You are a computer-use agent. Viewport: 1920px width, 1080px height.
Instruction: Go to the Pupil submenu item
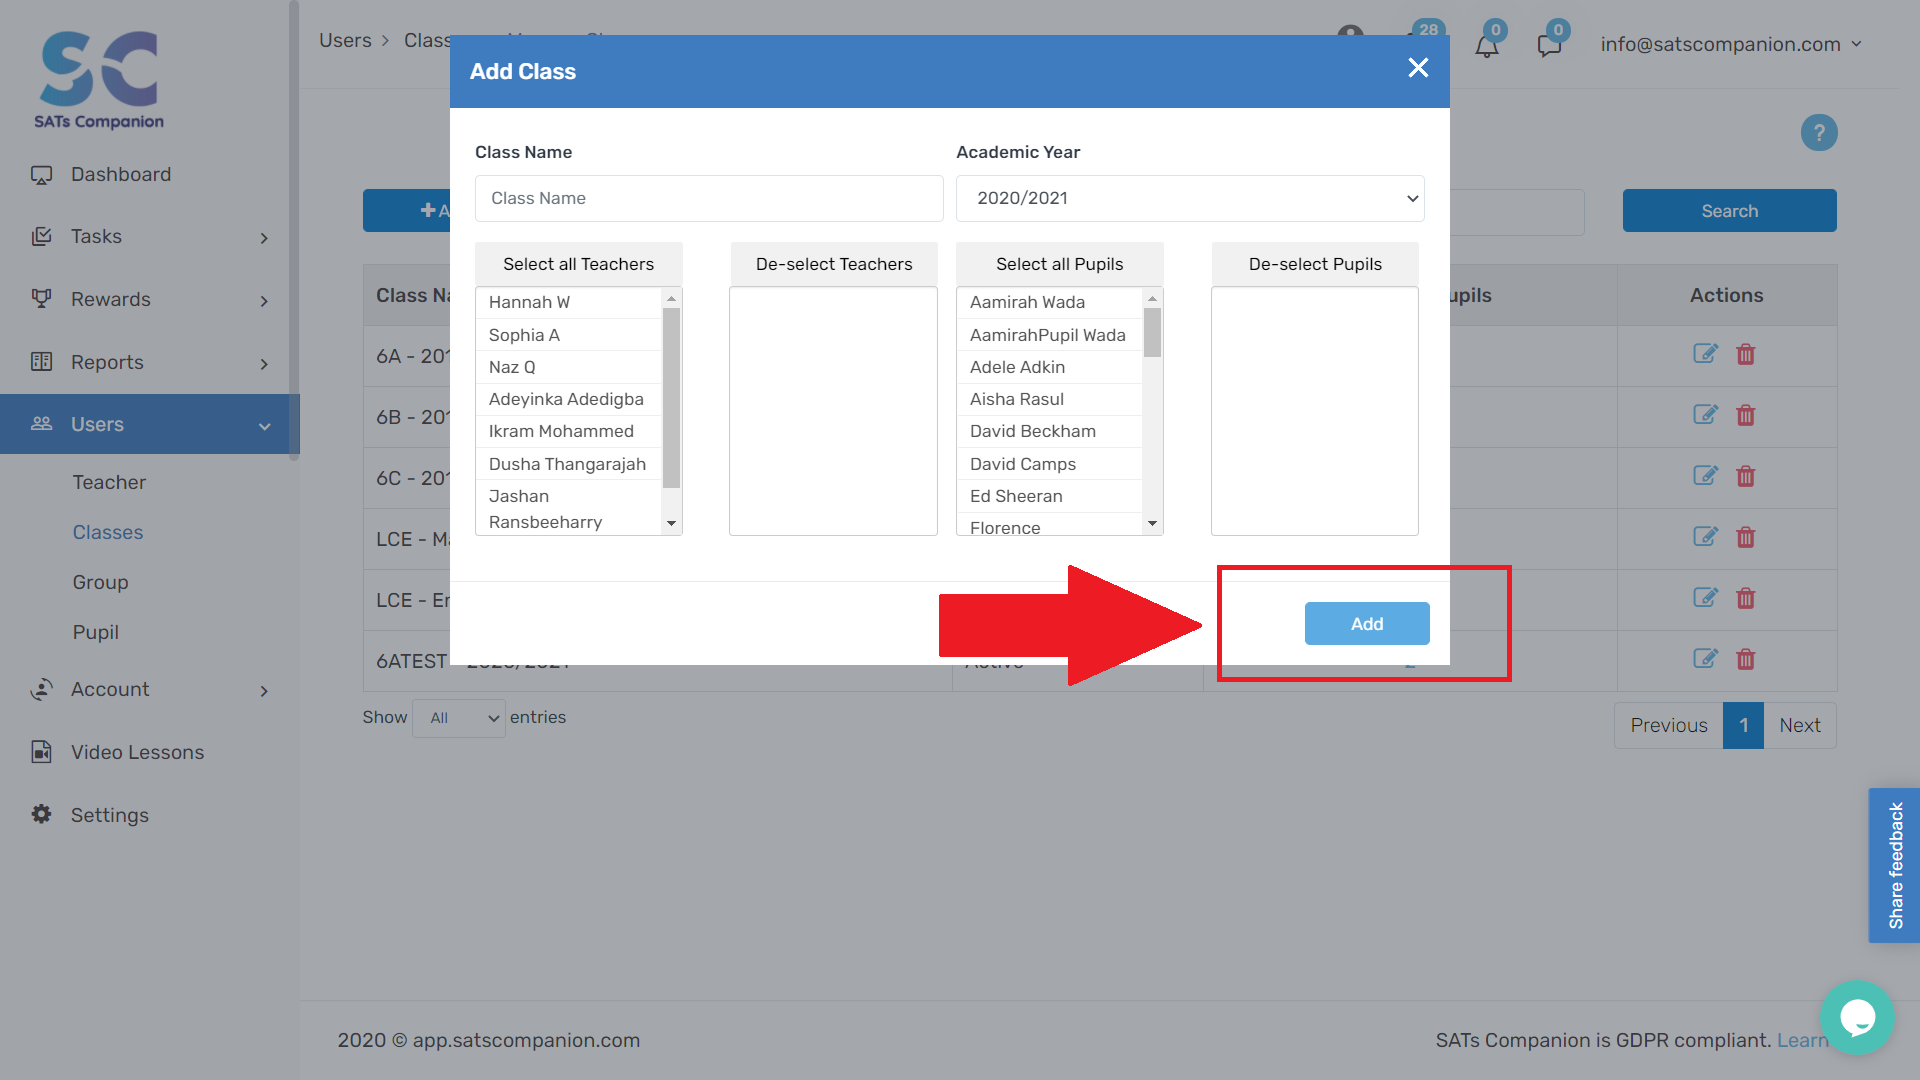pos(96,632)
